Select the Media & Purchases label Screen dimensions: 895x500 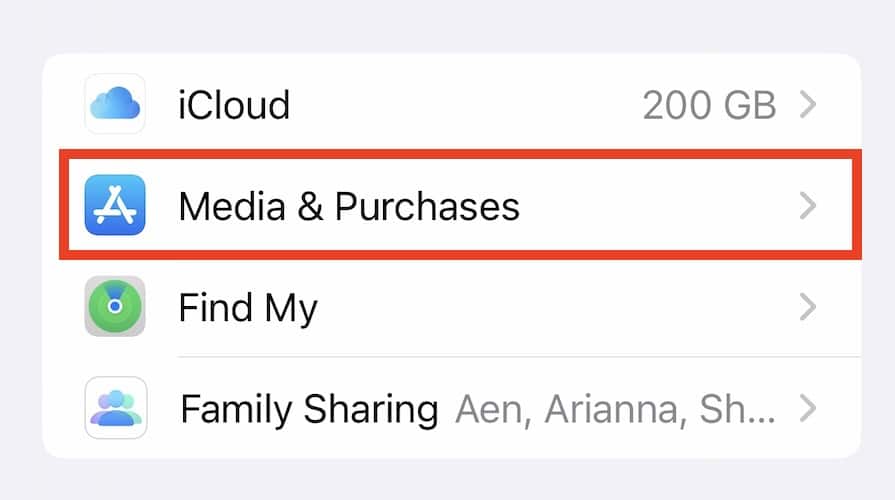pos(349,206)
